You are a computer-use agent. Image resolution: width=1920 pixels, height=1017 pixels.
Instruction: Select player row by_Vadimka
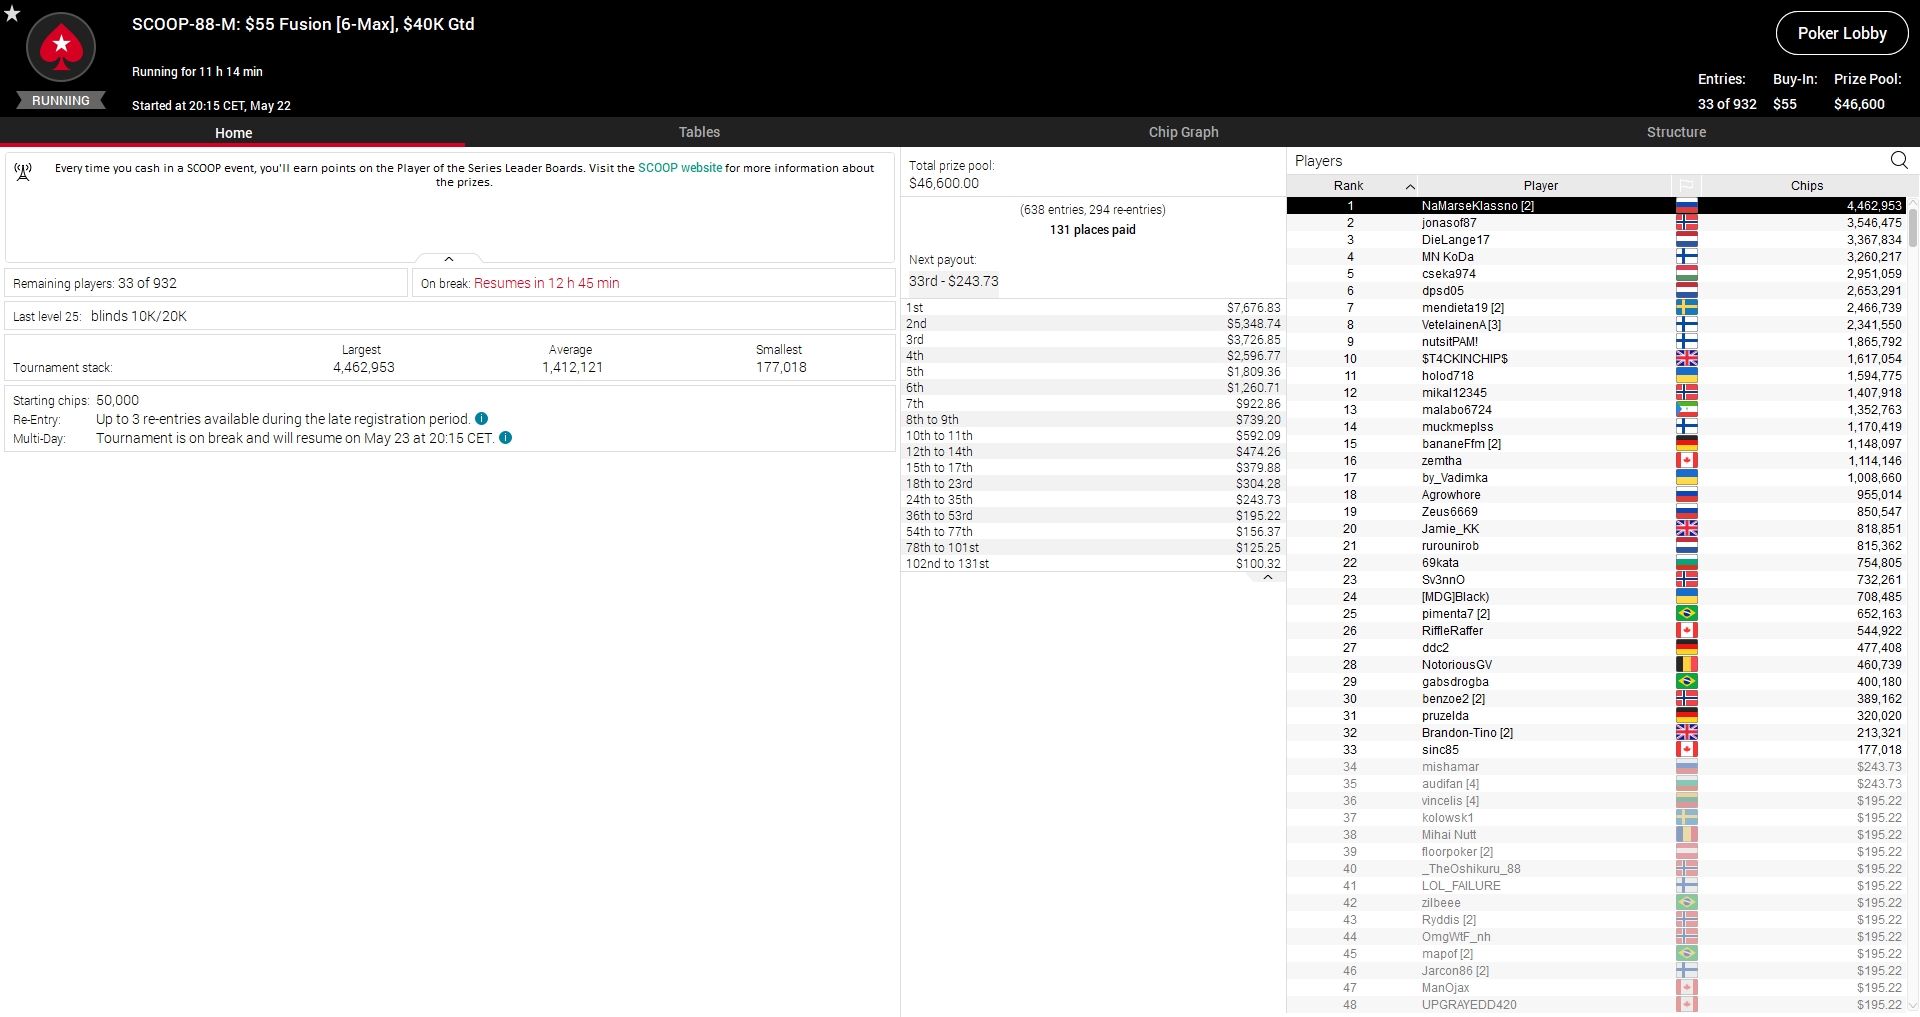tap(1596, 478)
